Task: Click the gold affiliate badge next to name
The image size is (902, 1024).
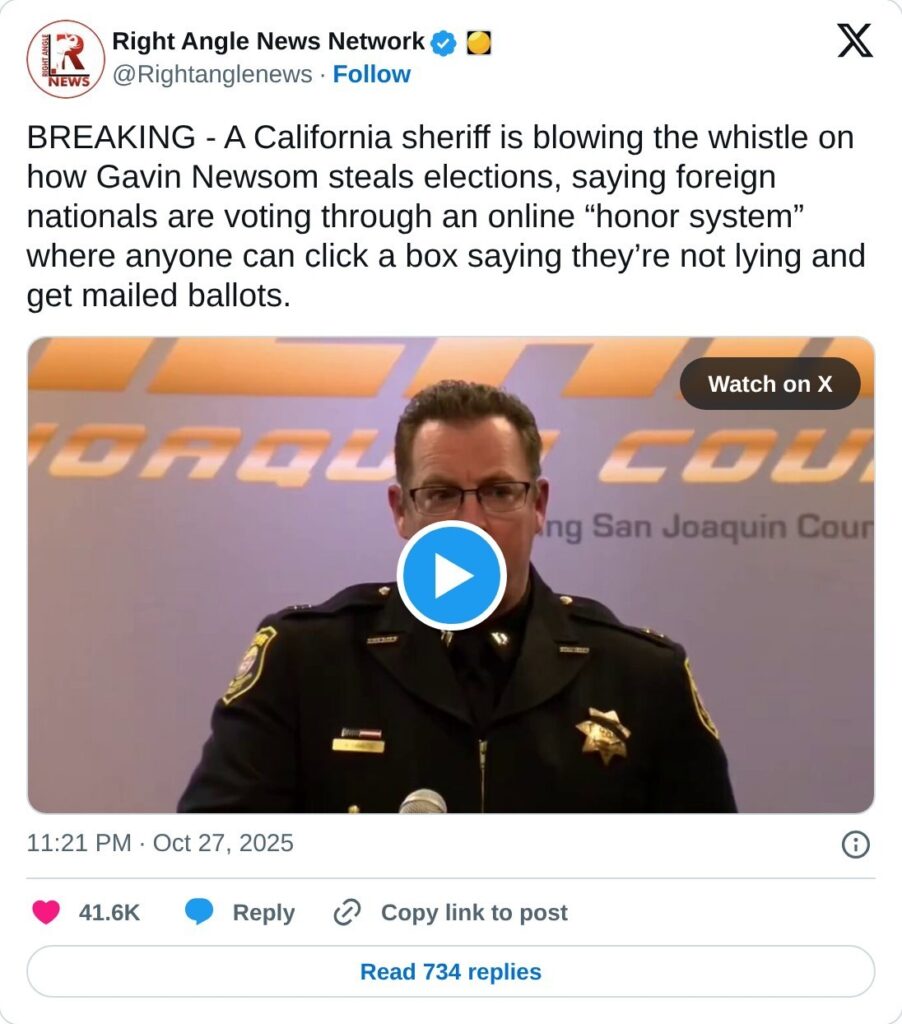Action: coord(479,43)
